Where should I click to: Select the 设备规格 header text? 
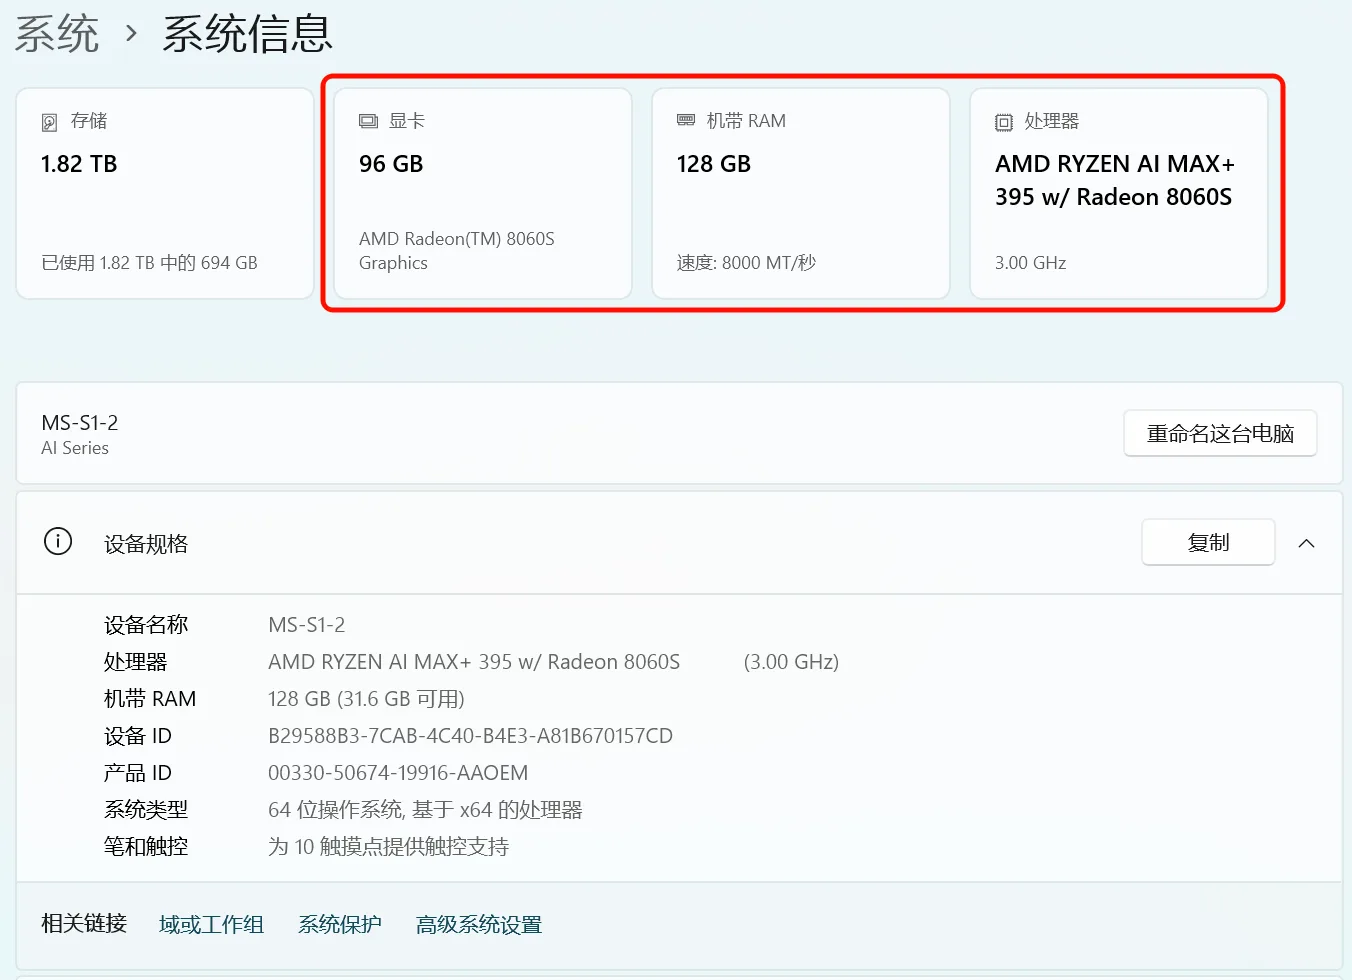click(x=146, y=544)
